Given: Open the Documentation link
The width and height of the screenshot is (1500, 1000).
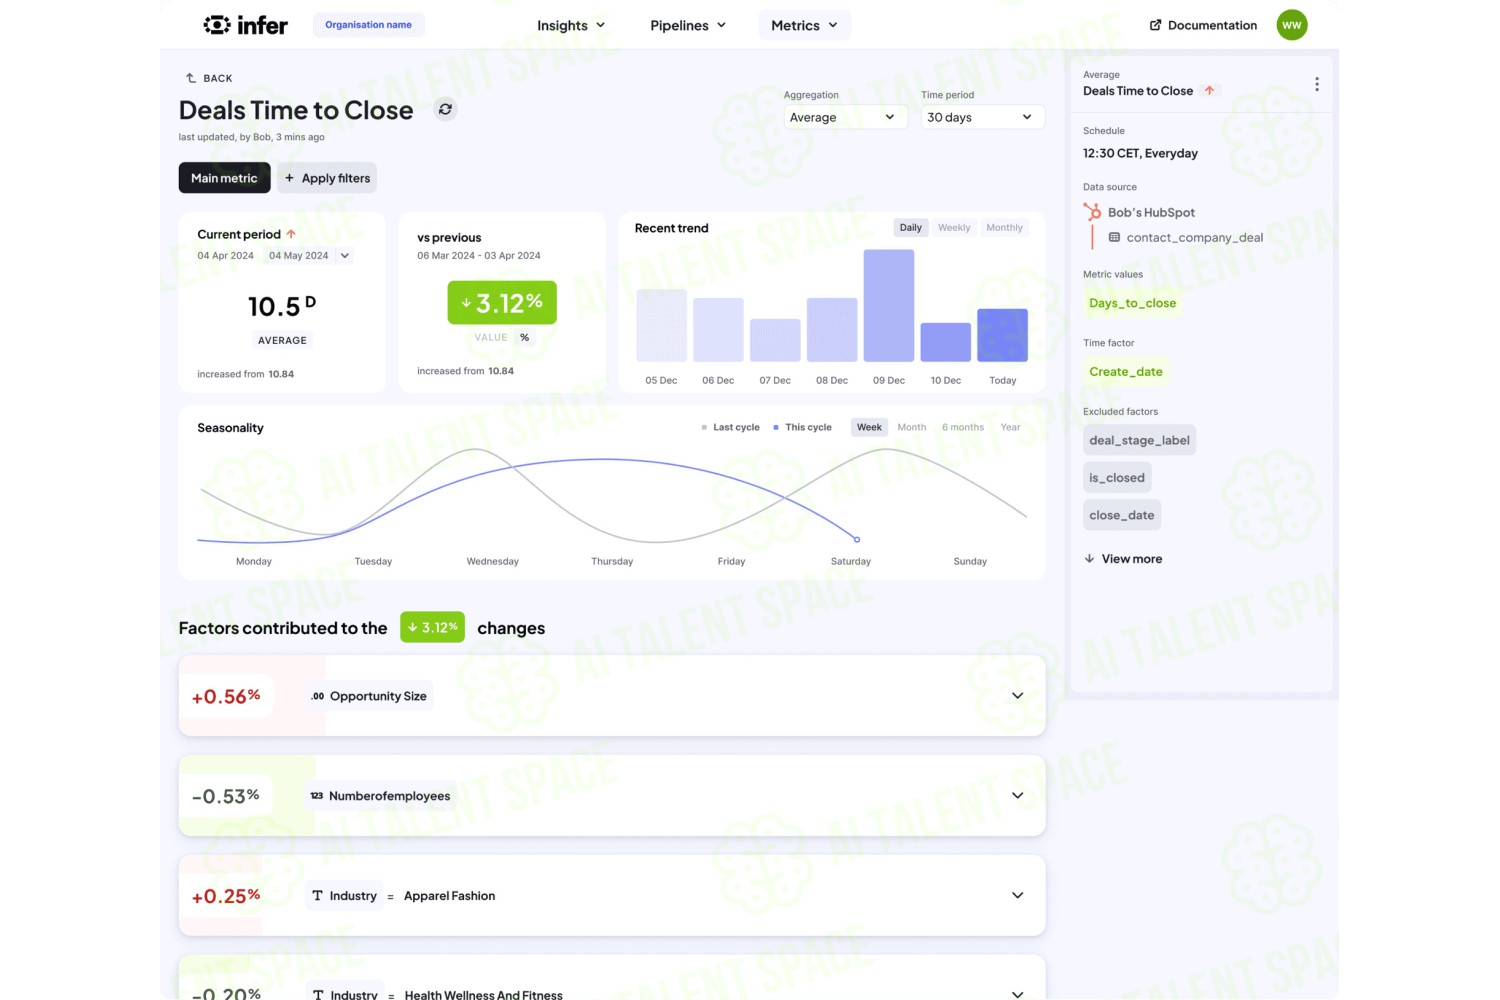Looking at the screenshot, I should click(x=1203, y=25).
